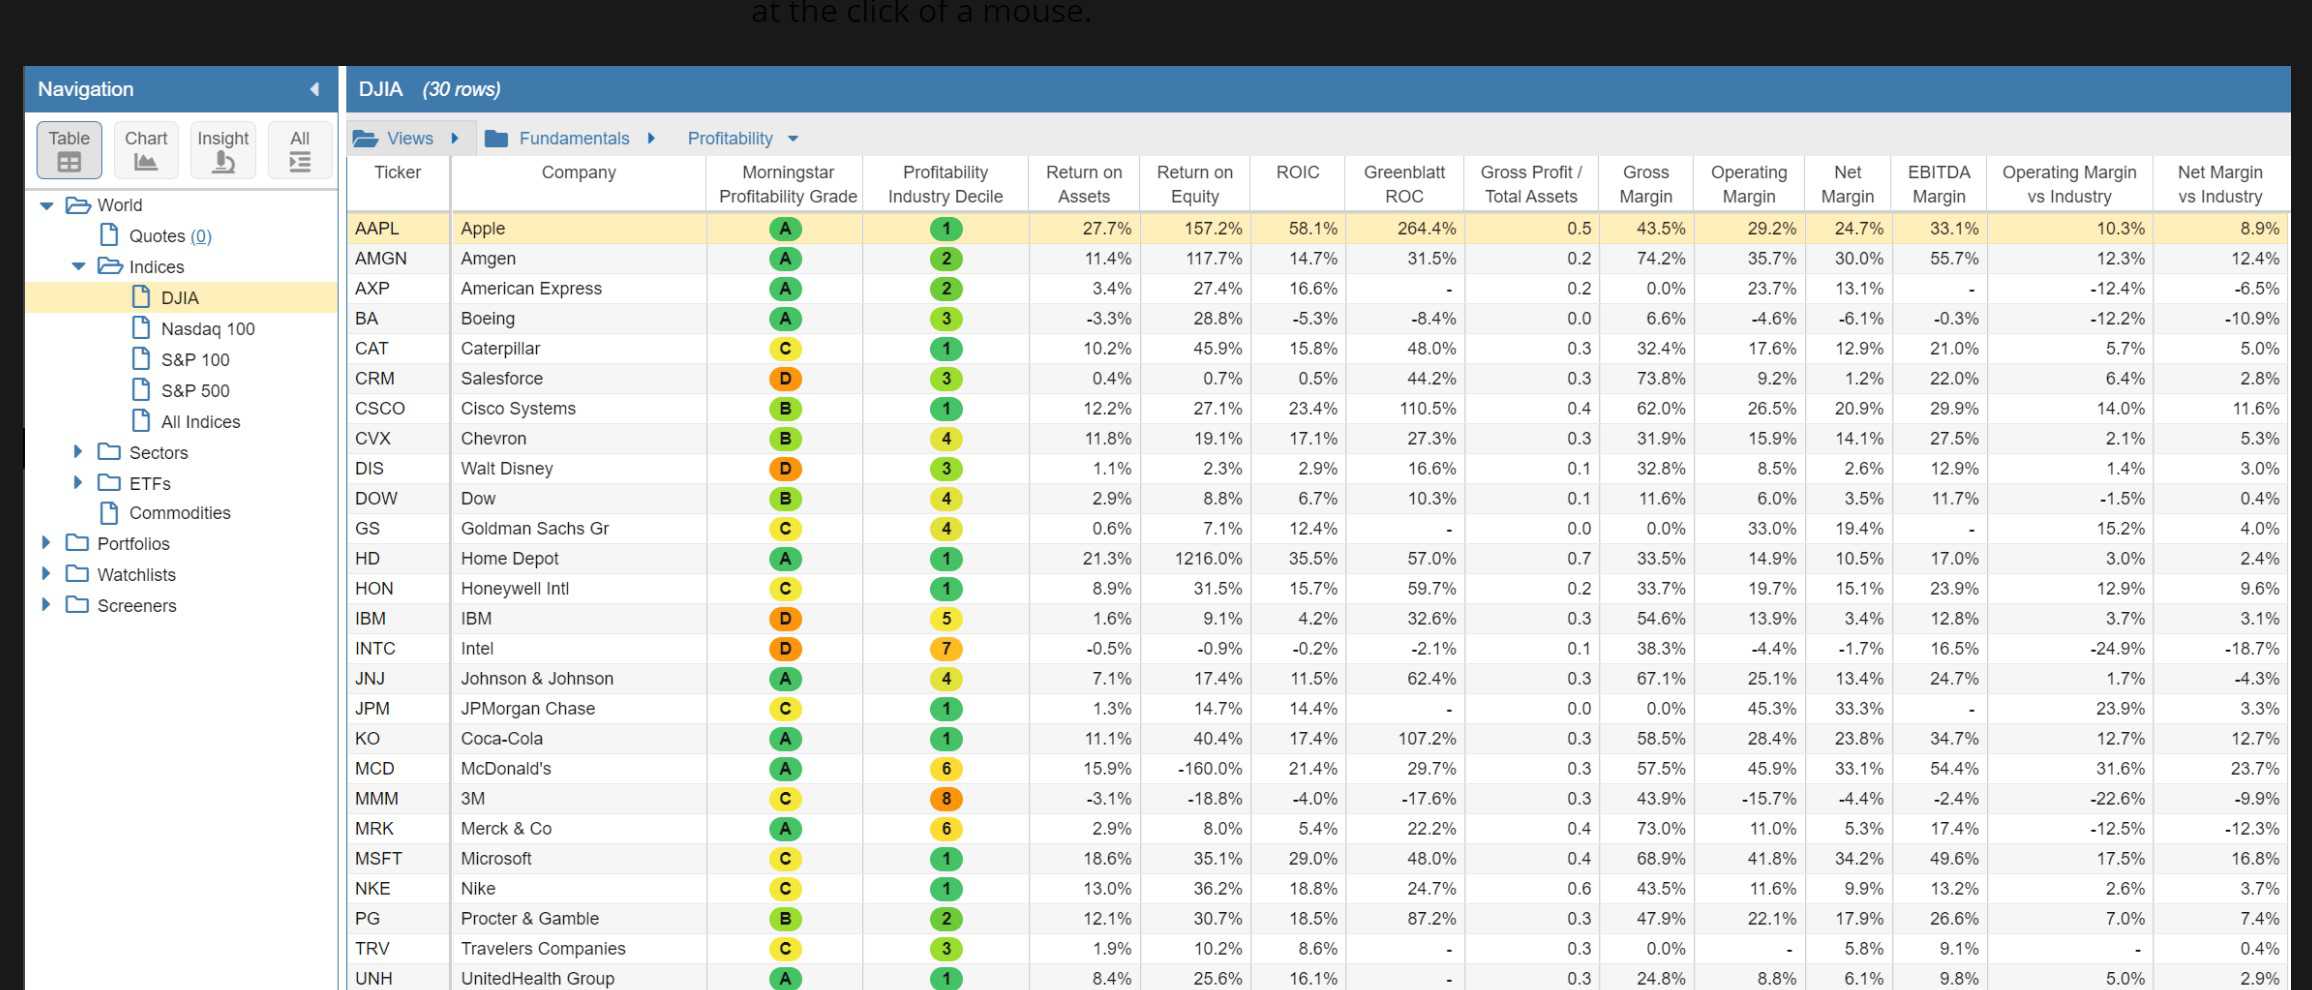The height and width of the screenshot is (990, 2312).
Task: Select the S&P 500 index
Action: tap(195, 391)
